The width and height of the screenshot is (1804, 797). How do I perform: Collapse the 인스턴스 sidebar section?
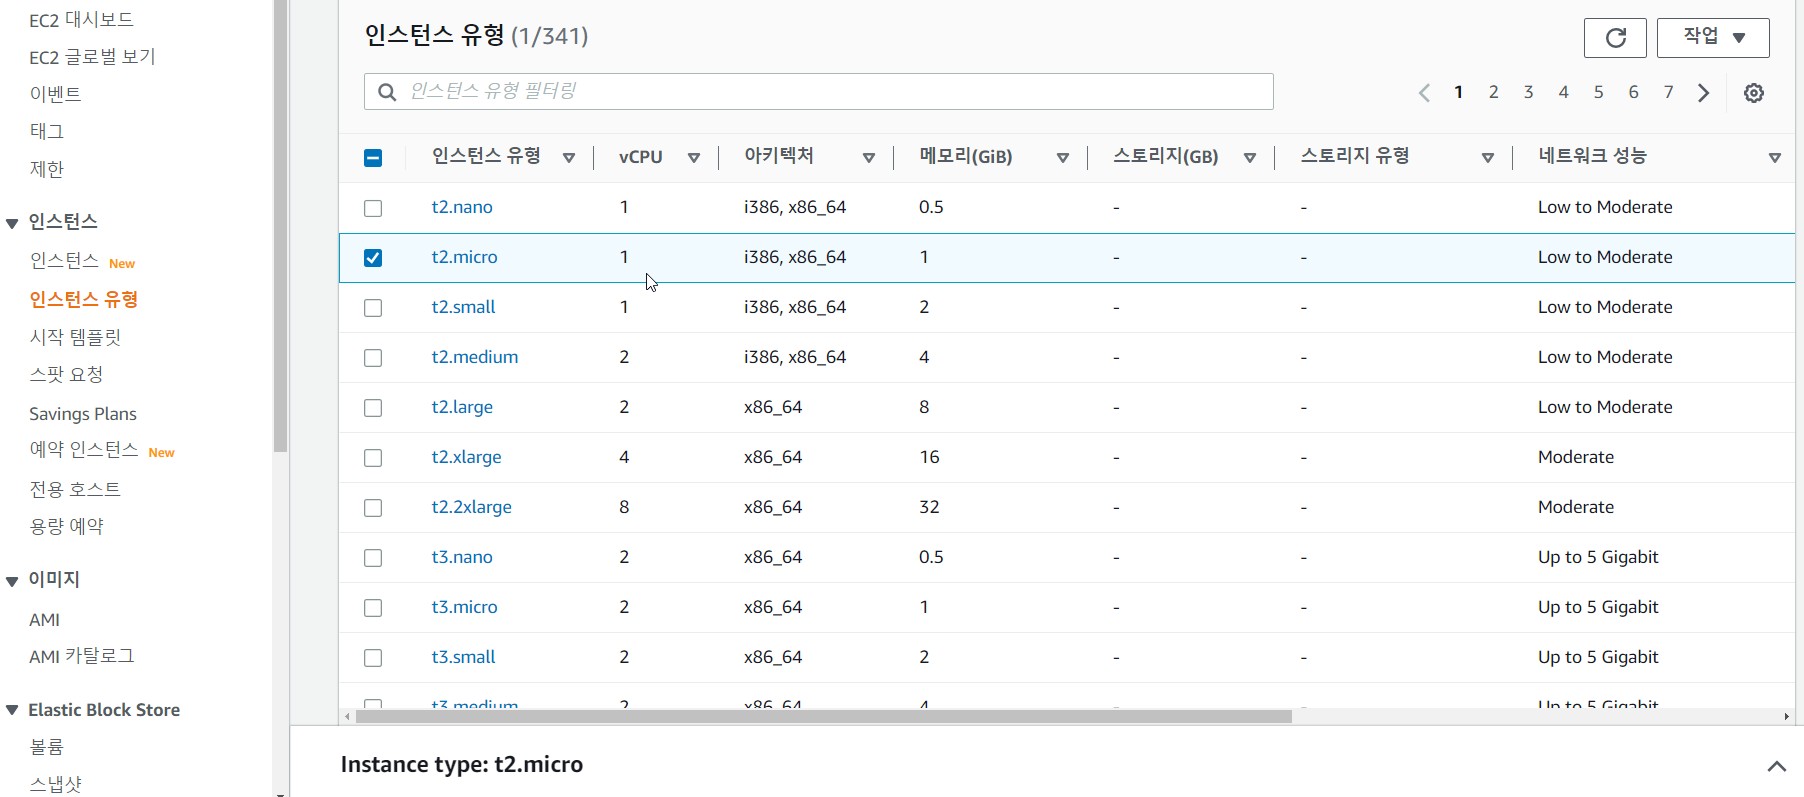13,223
